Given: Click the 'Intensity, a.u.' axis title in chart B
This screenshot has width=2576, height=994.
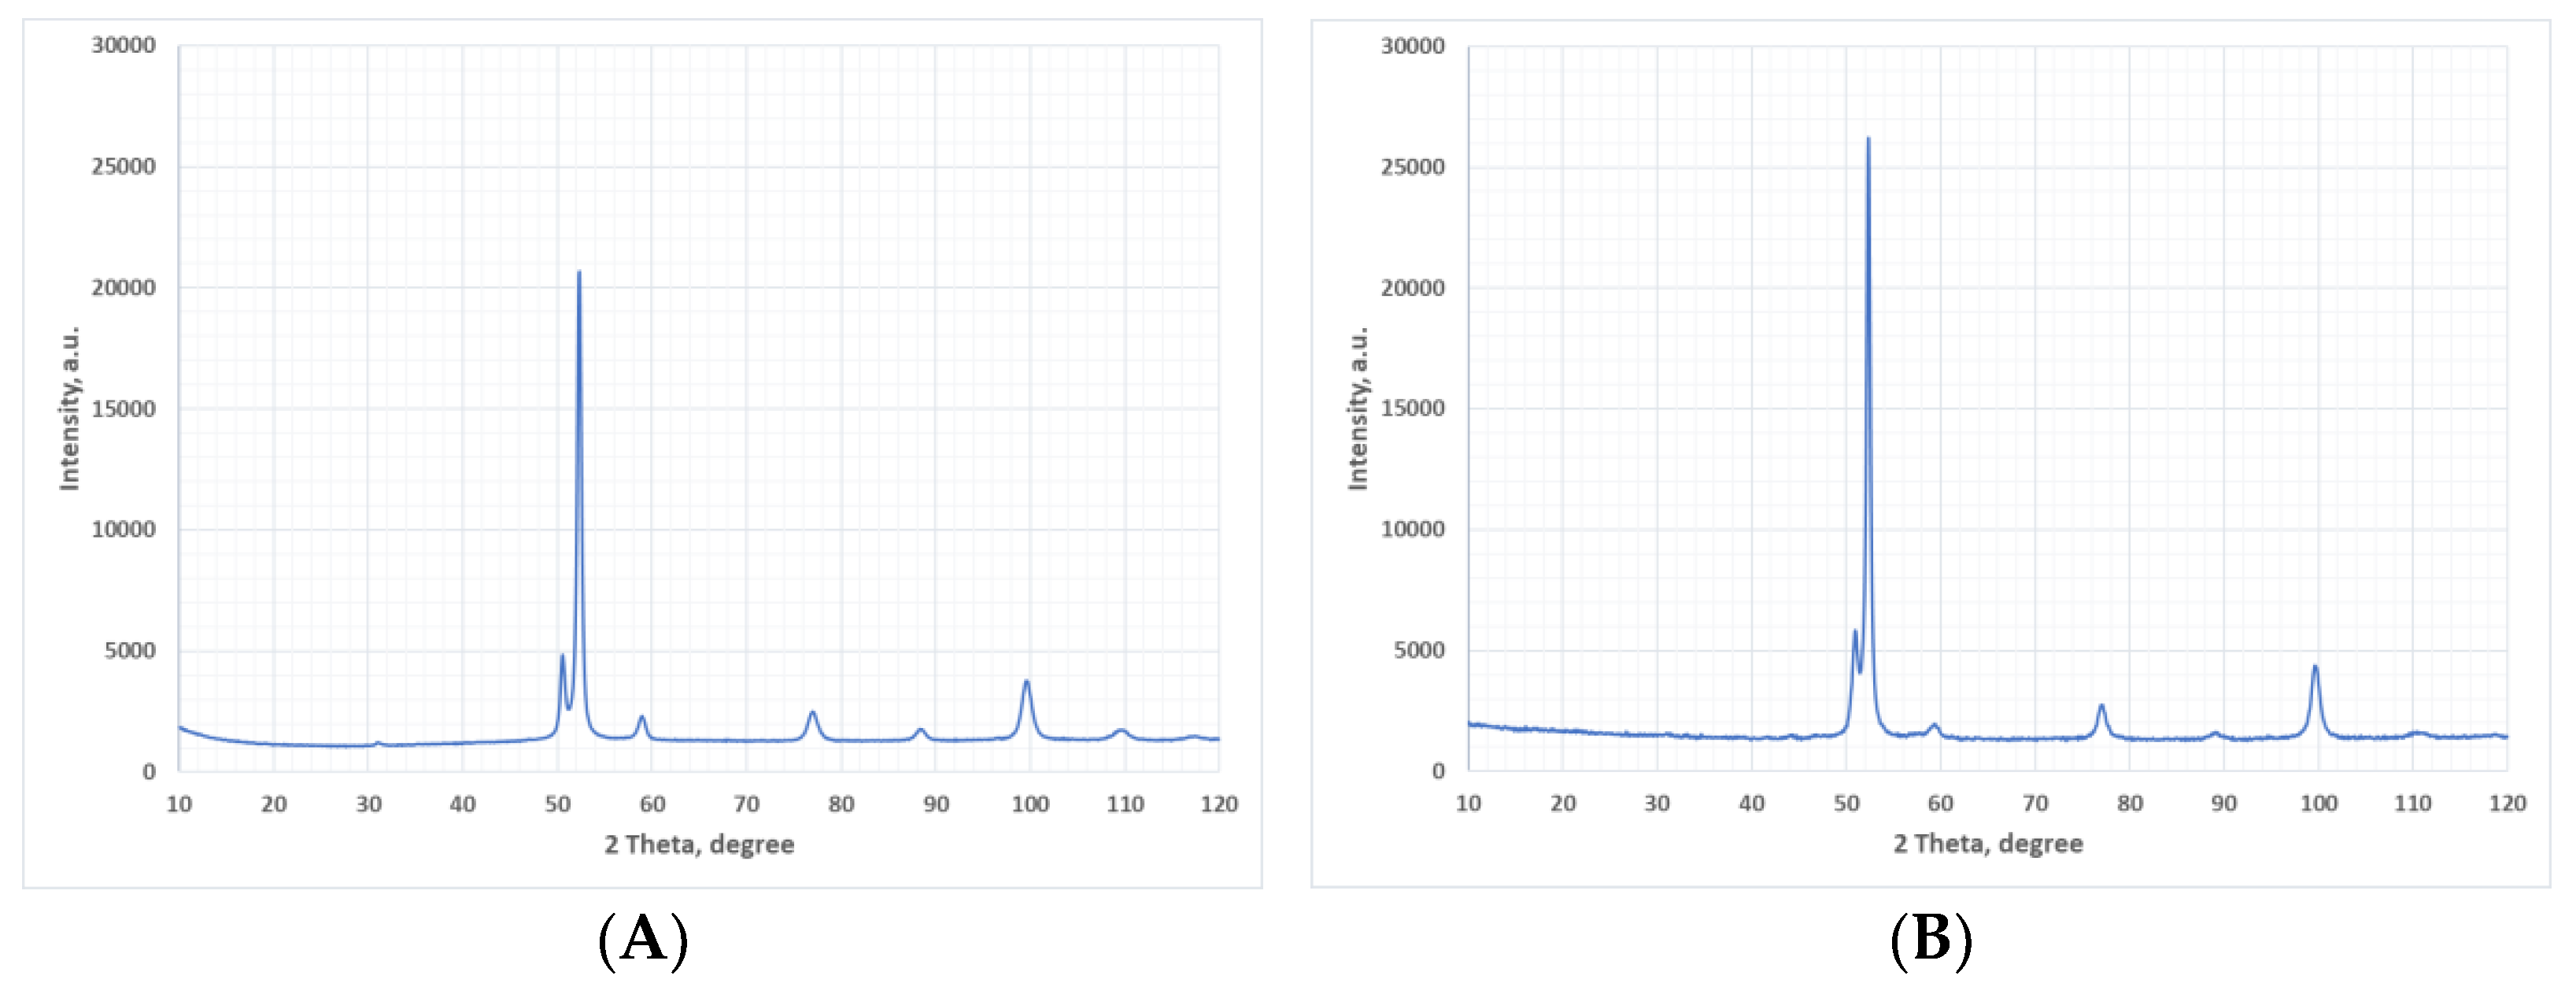Looking at the screenshot, I should point(1358,408).
